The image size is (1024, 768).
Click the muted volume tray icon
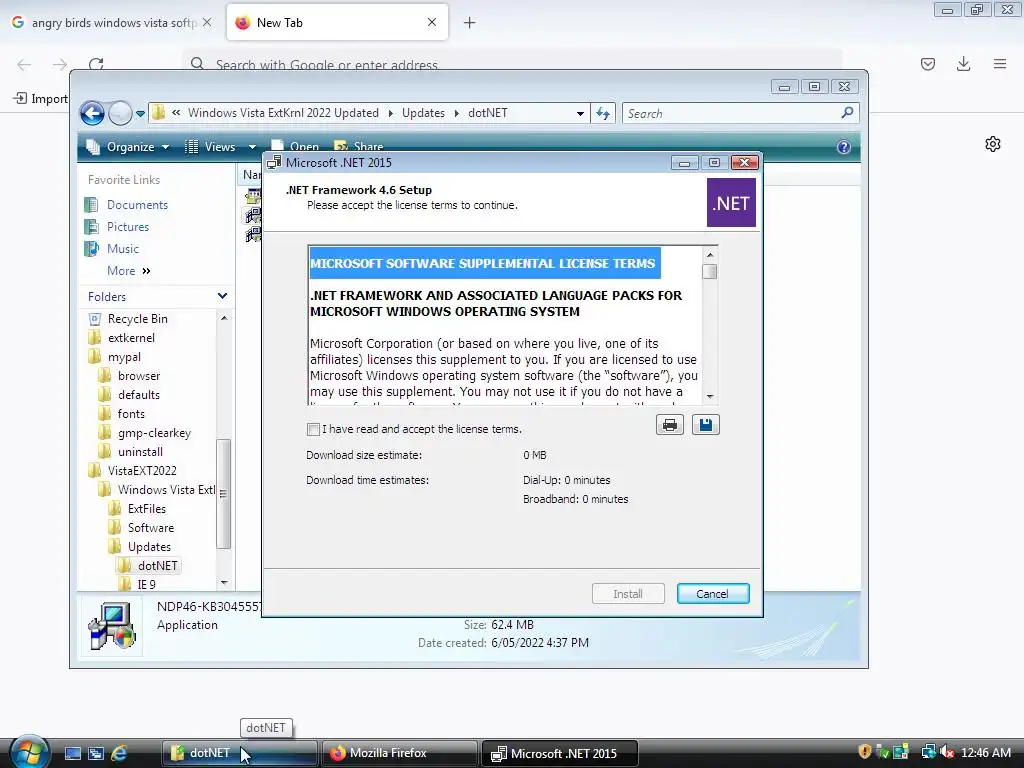pos(948,752)
